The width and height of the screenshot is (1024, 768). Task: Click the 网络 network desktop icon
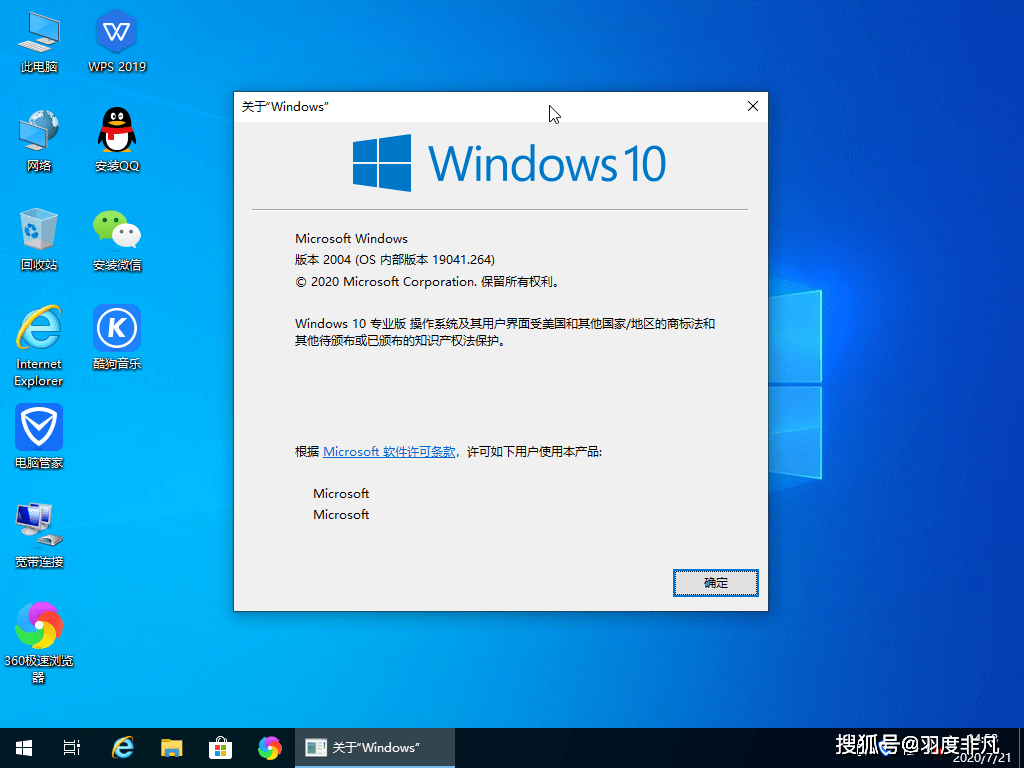pos(39,141)
